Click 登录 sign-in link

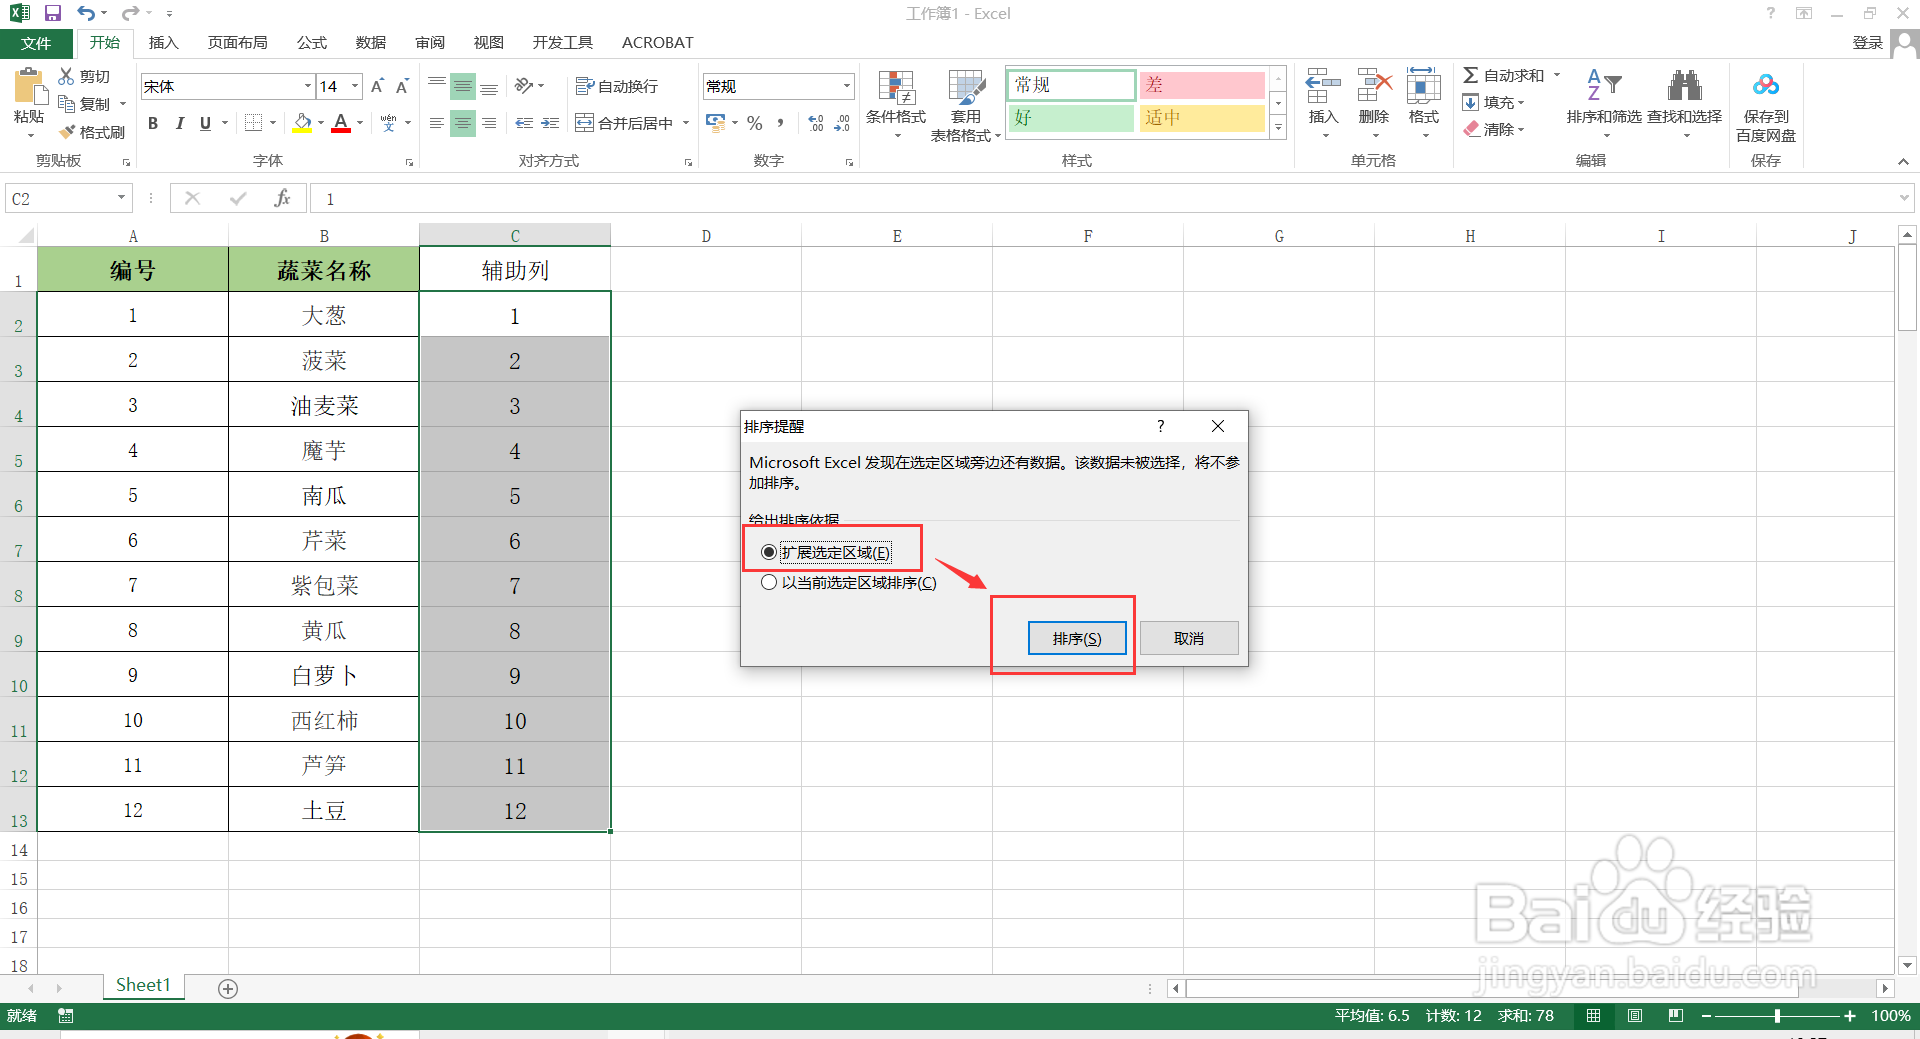pyautogui.click(x=1867, y=42)
